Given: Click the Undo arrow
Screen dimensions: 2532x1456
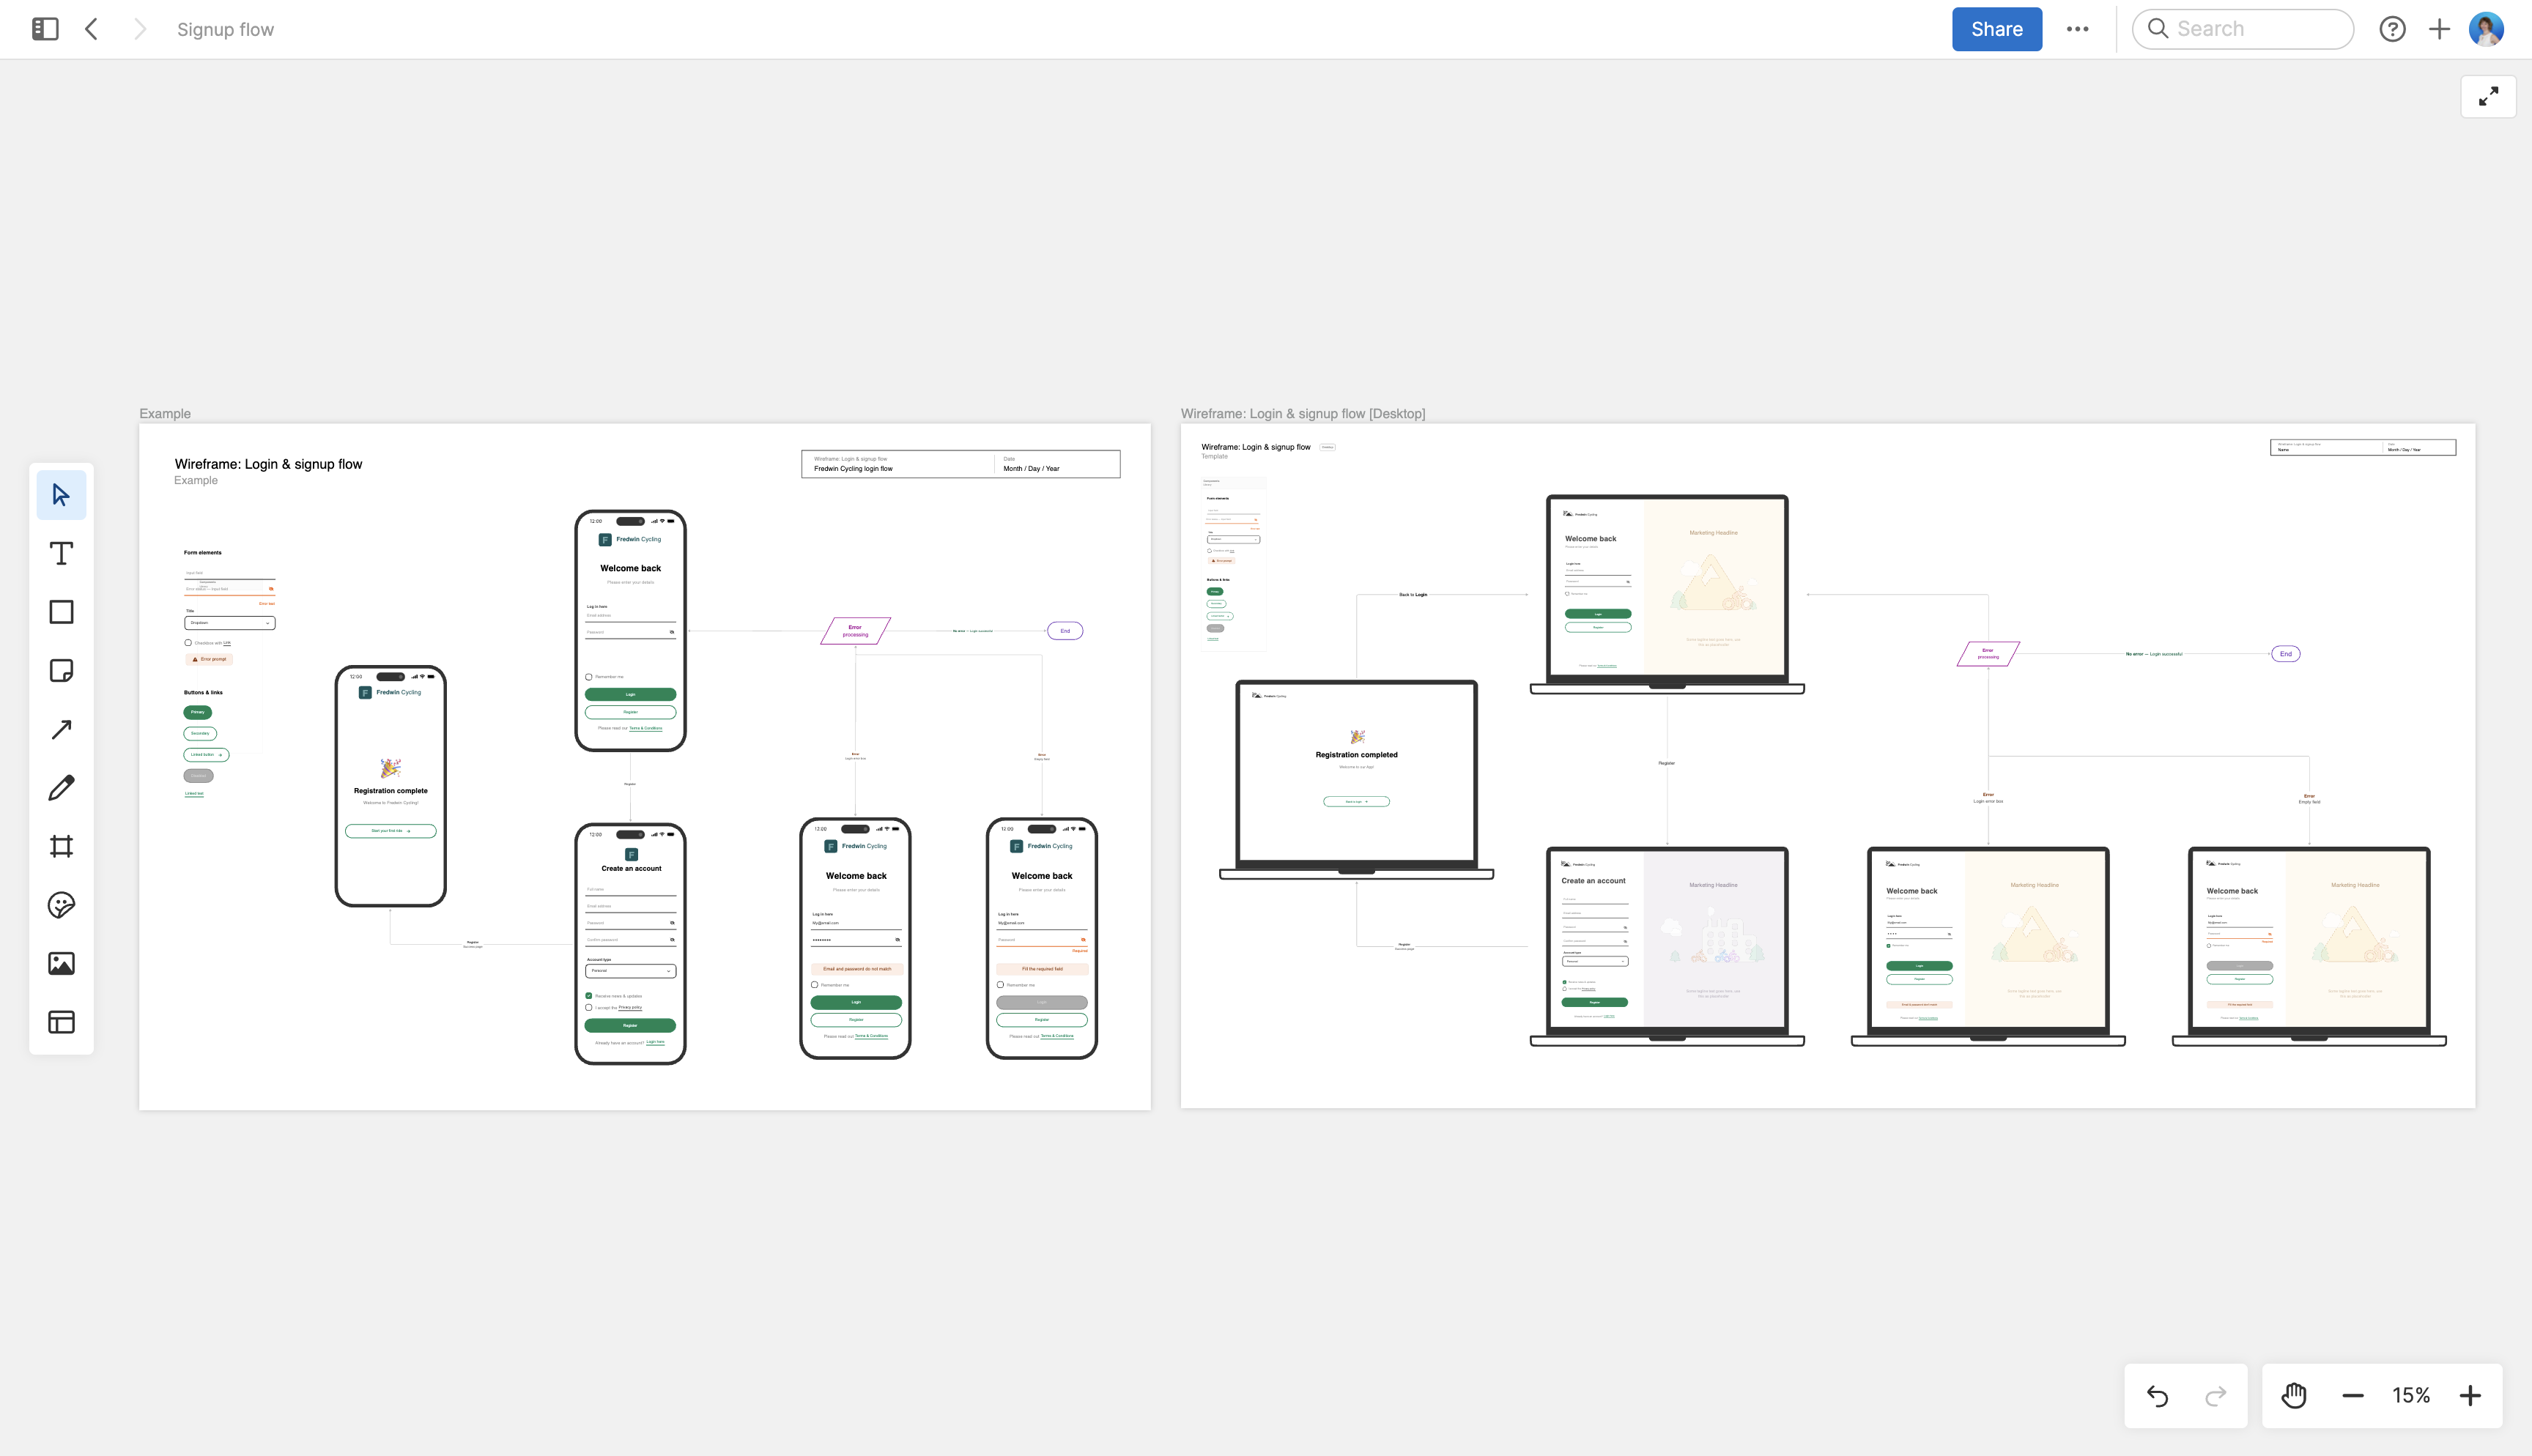Looking at the screenshot, I should coord(2157,1395).
